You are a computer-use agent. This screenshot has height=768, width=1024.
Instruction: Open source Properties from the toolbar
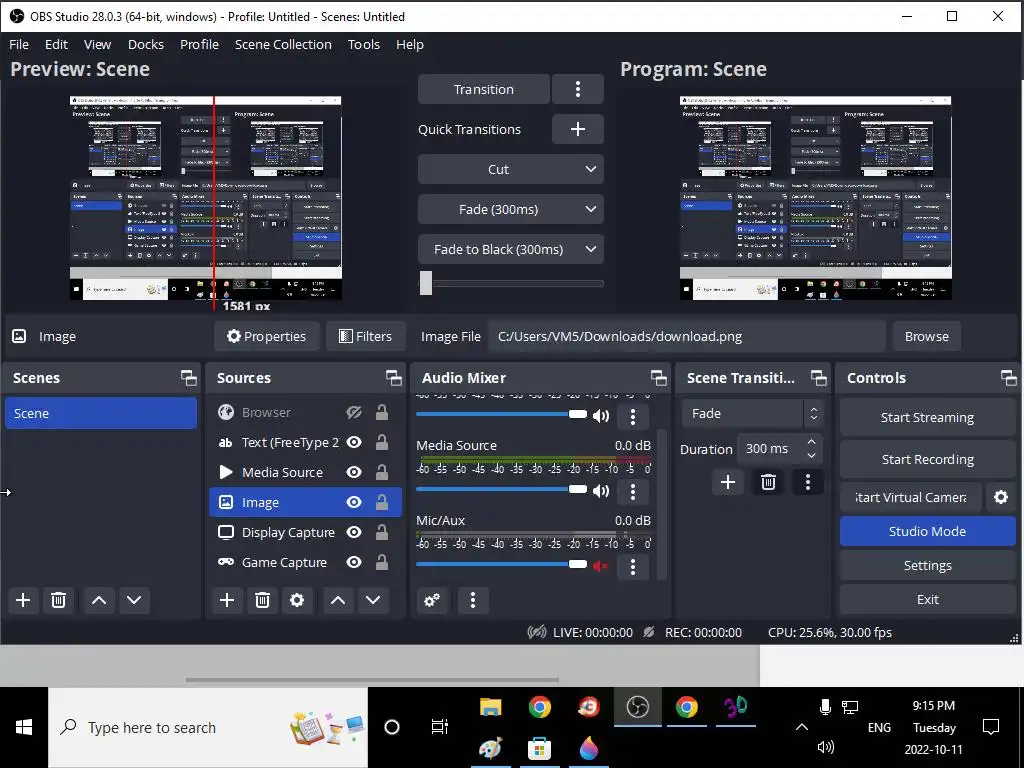tap(266, 336)
